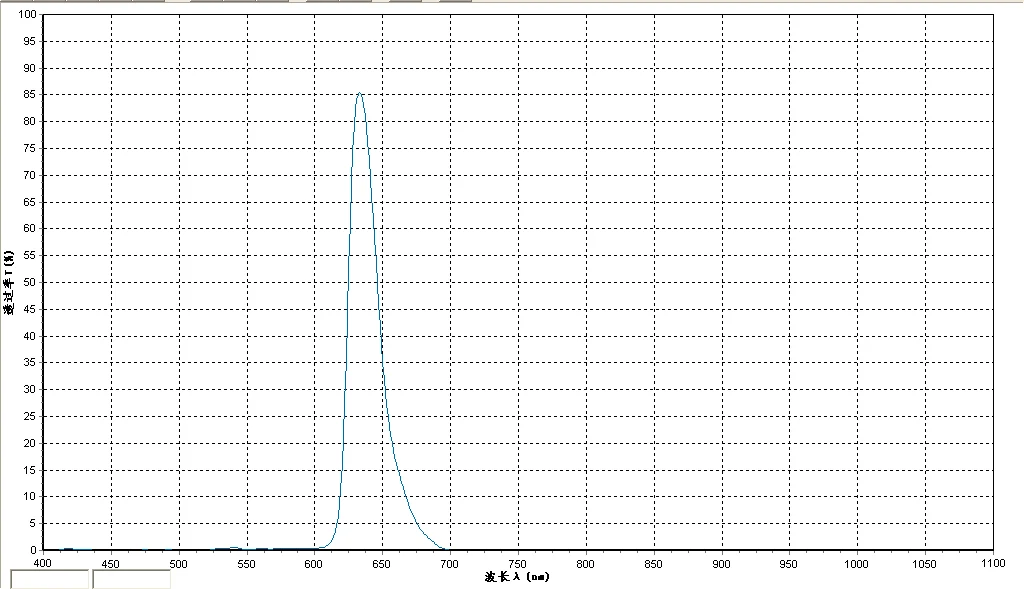Click the x-axis tick label "400"

coord(42,563)
